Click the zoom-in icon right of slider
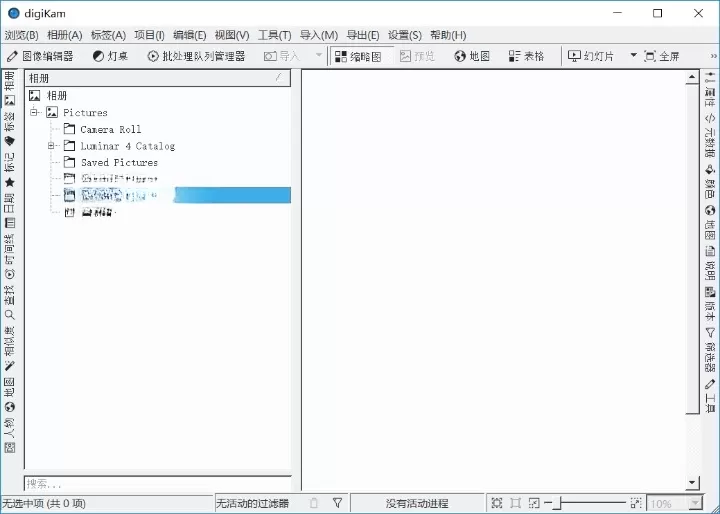720x514 pixels. [636, 503]
